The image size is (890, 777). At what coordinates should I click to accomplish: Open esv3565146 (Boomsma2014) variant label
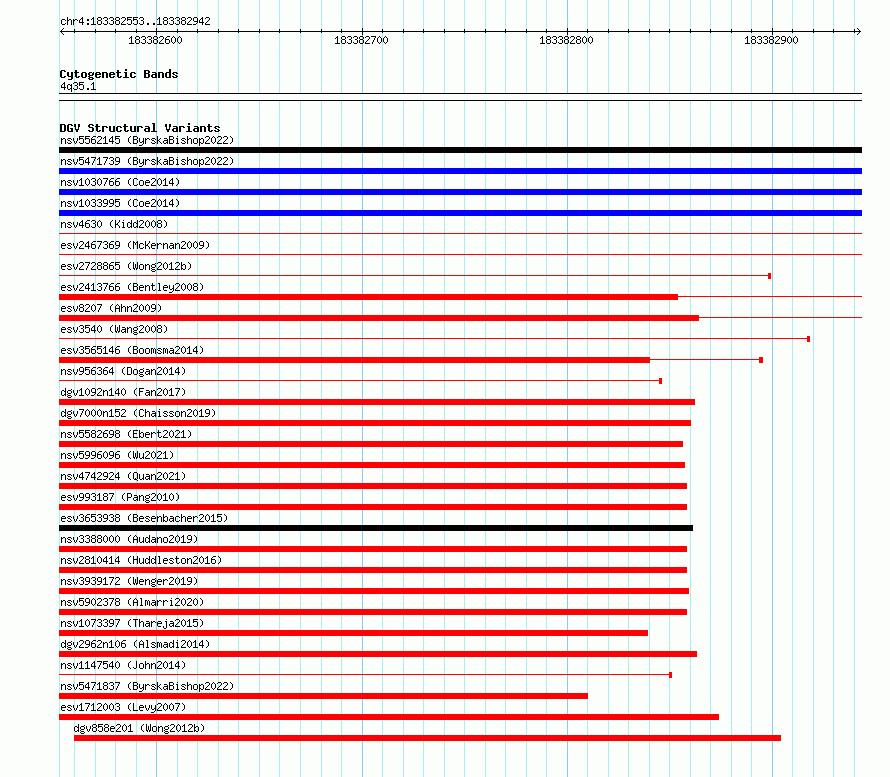click(132, 350)
